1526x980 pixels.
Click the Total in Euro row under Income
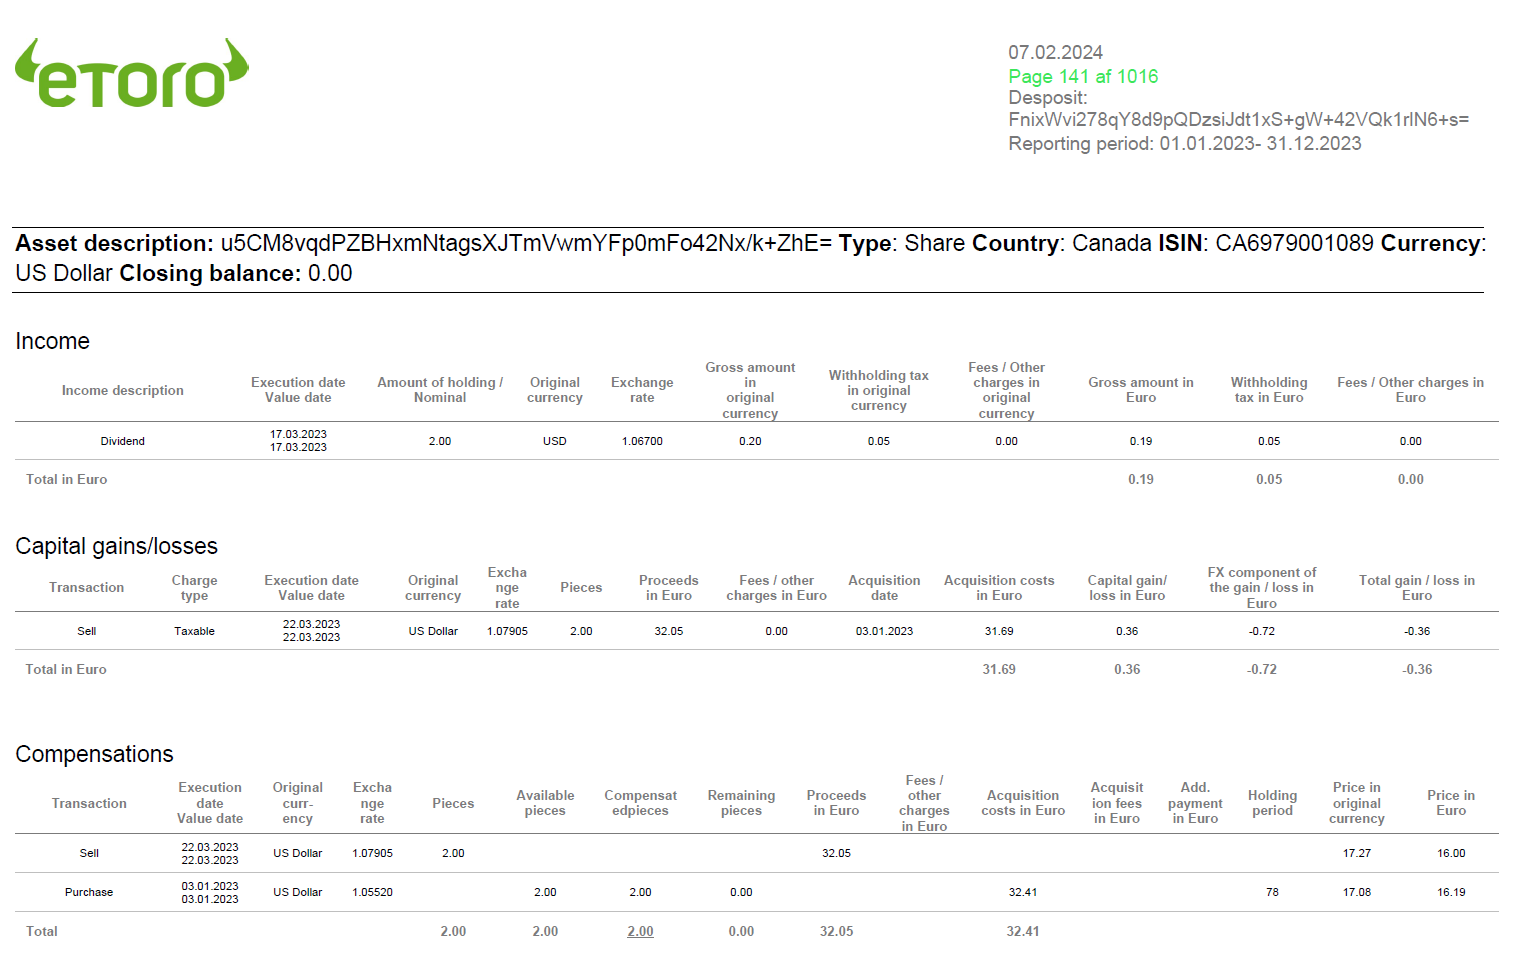pos(66,479)
